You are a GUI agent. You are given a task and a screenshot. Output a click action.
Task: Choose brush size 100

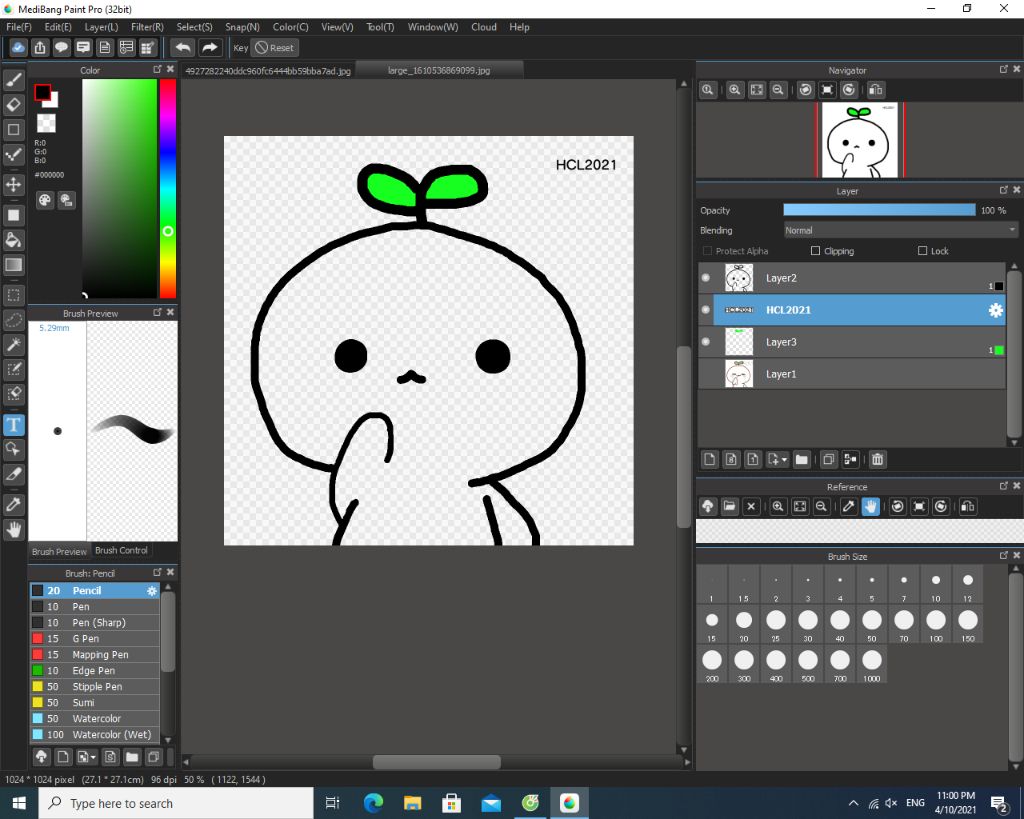coord(936,624)
